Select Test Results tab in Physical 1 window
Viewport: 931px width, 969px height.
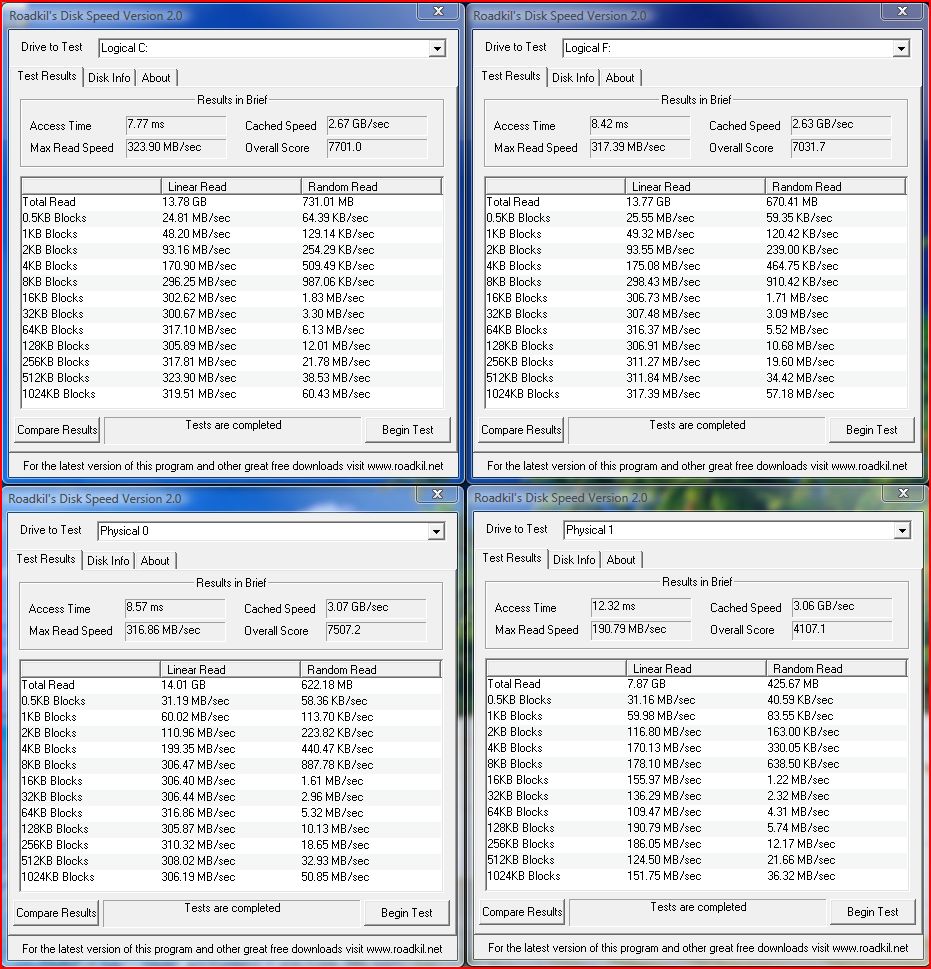(x=512, y=557)
